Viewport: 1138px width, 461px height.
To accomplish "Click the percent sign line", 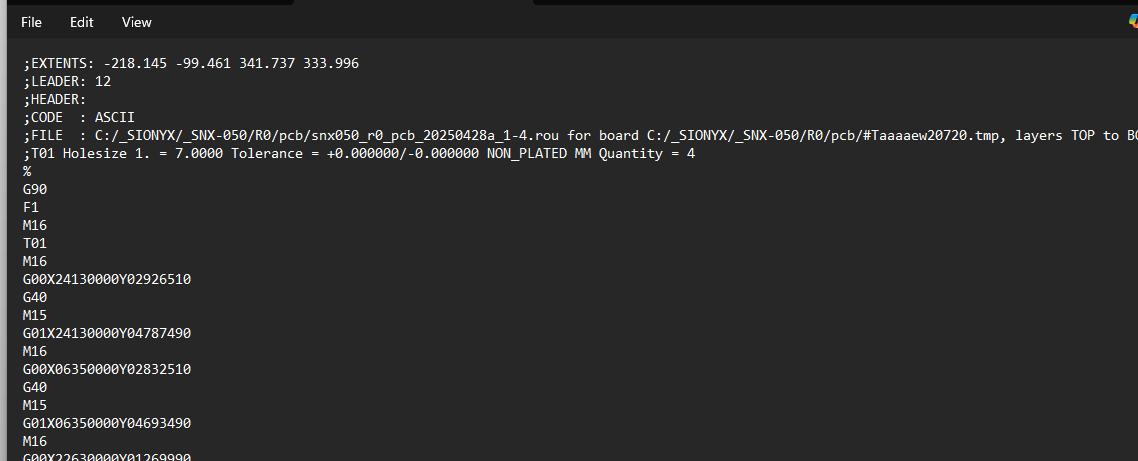I will coord(27,171).
